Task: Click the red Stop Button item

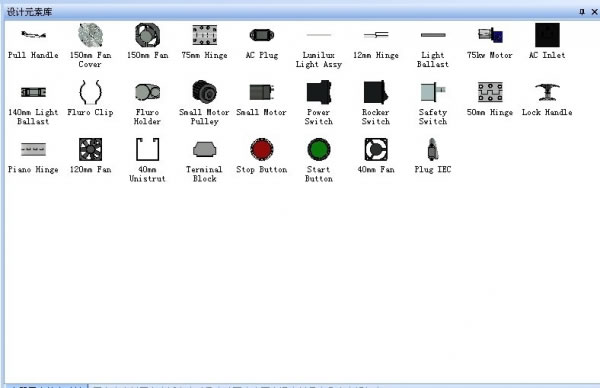Action: 262,149
